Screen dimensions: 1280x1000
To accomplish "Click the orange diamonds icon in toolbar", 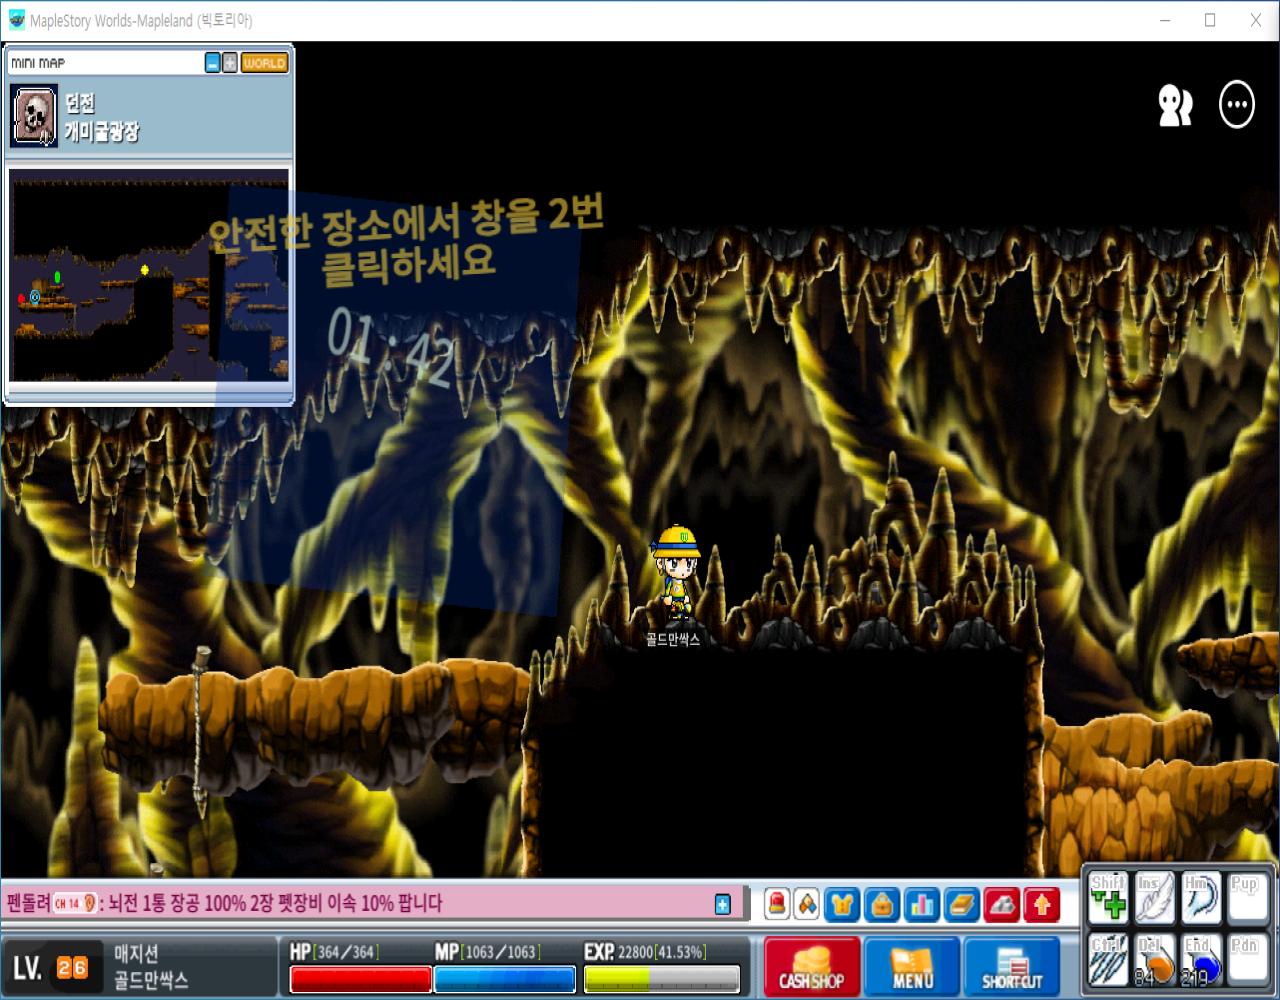I will (x=807, y=905).
